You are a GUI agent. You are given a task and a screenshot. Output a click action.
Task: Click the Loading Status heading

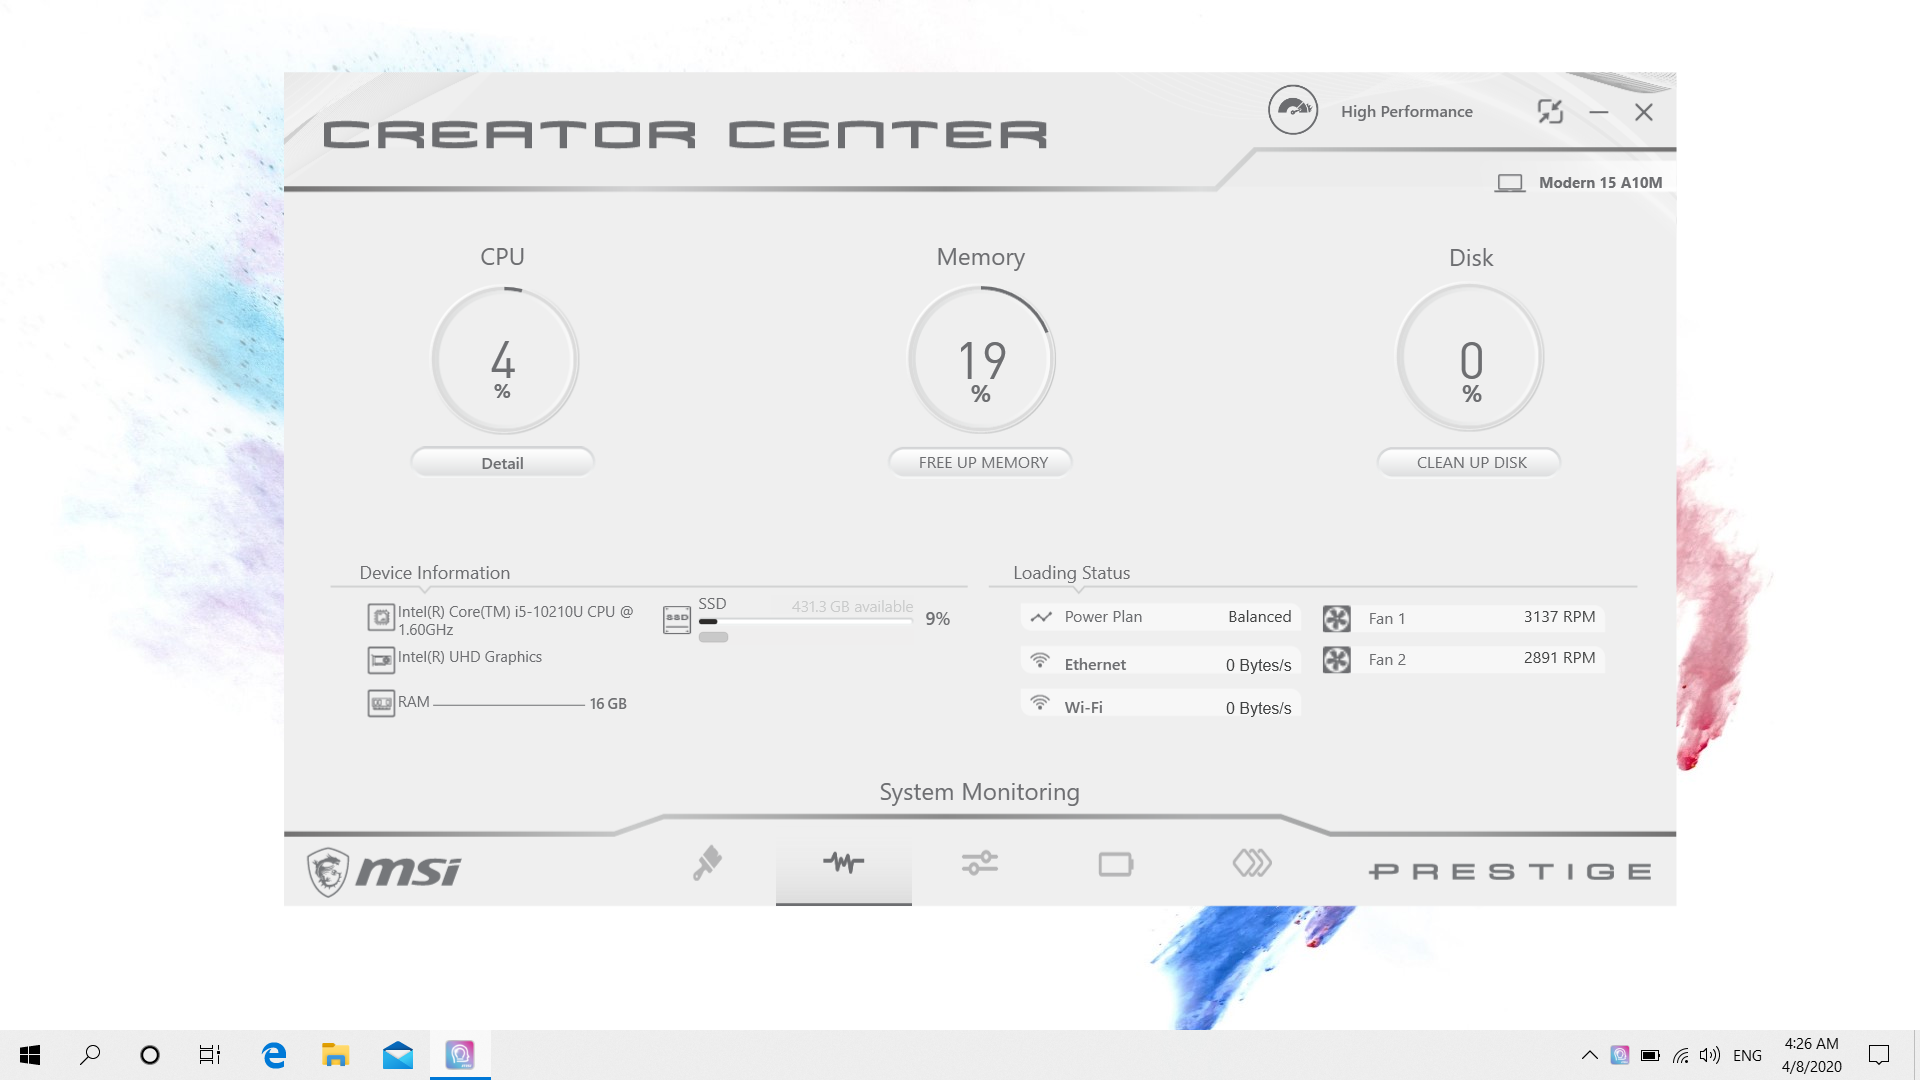click(1071, 573)
